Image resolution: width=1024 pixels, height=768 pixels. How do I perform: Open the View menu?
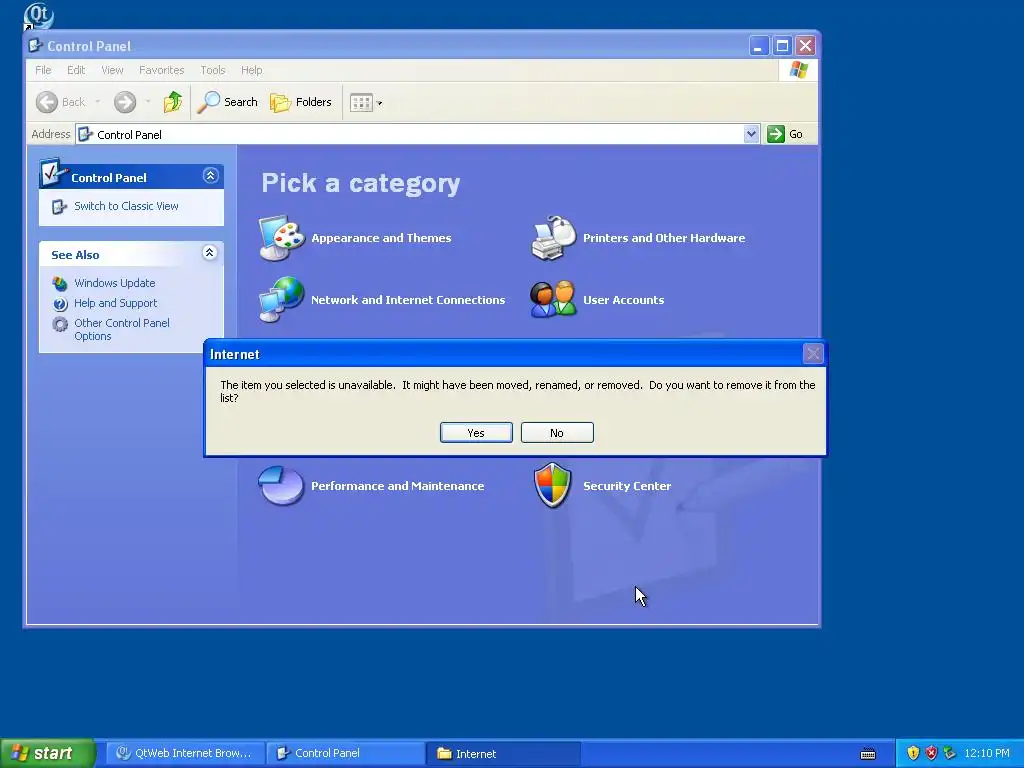pos(112,70)
